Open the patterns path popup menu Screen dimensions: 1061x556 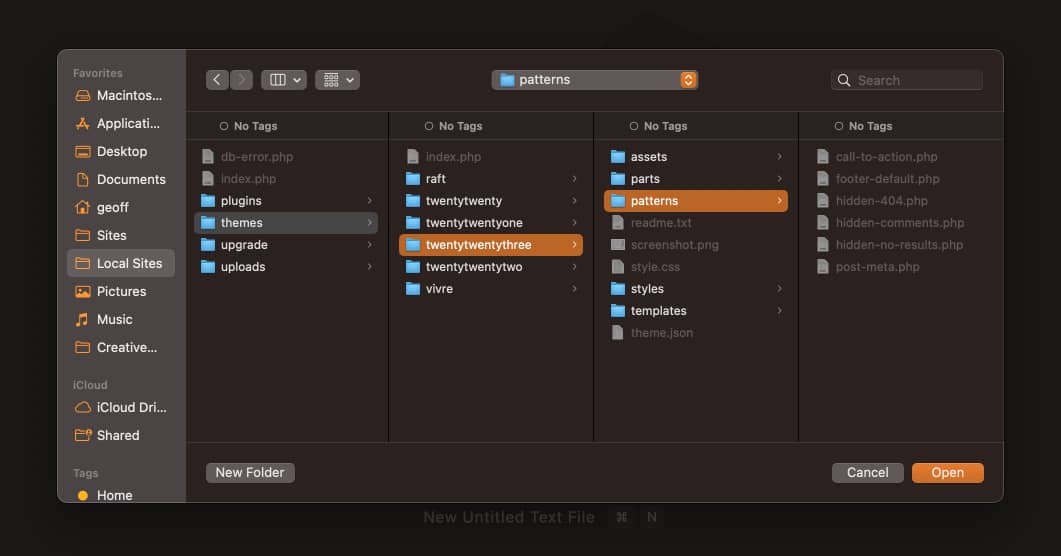tap(595, 80)
